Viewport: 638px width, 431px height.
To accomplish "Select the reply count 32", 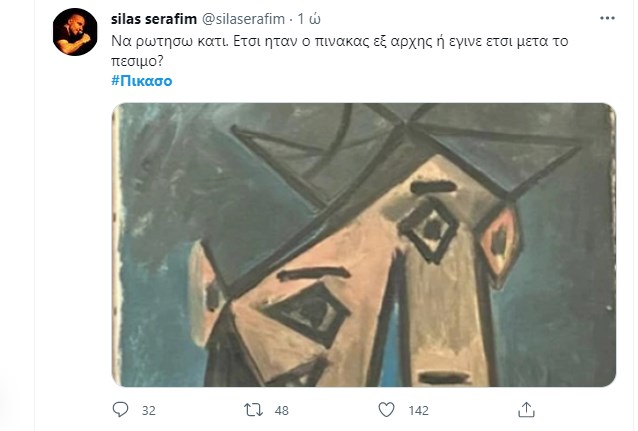I will pos(149,410).
